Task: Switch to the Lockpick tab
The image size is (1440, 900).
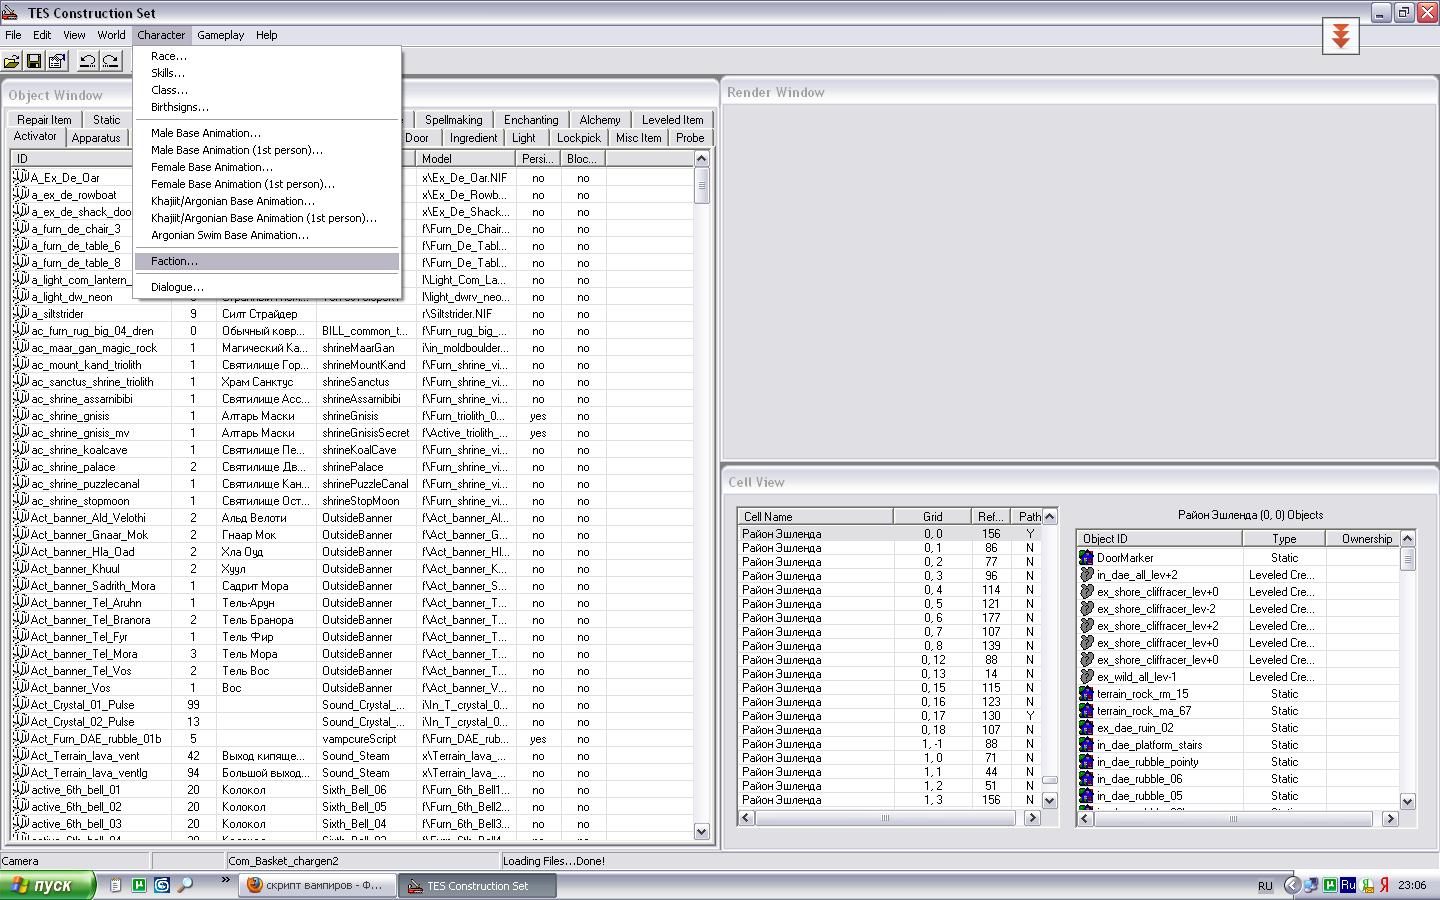Action: [x=578, y=138]
